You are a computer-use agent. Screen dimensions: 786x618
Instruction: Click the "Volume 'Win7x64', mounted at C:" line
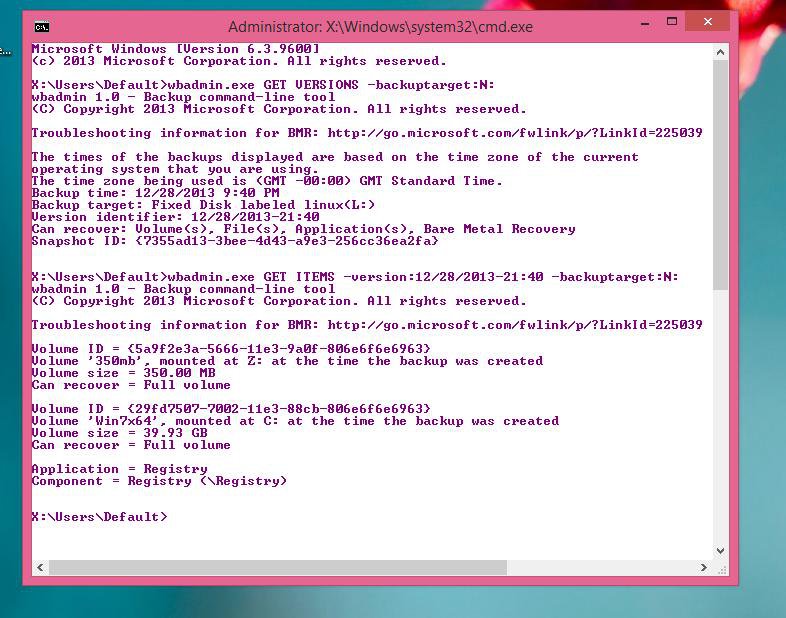[295, 421]
